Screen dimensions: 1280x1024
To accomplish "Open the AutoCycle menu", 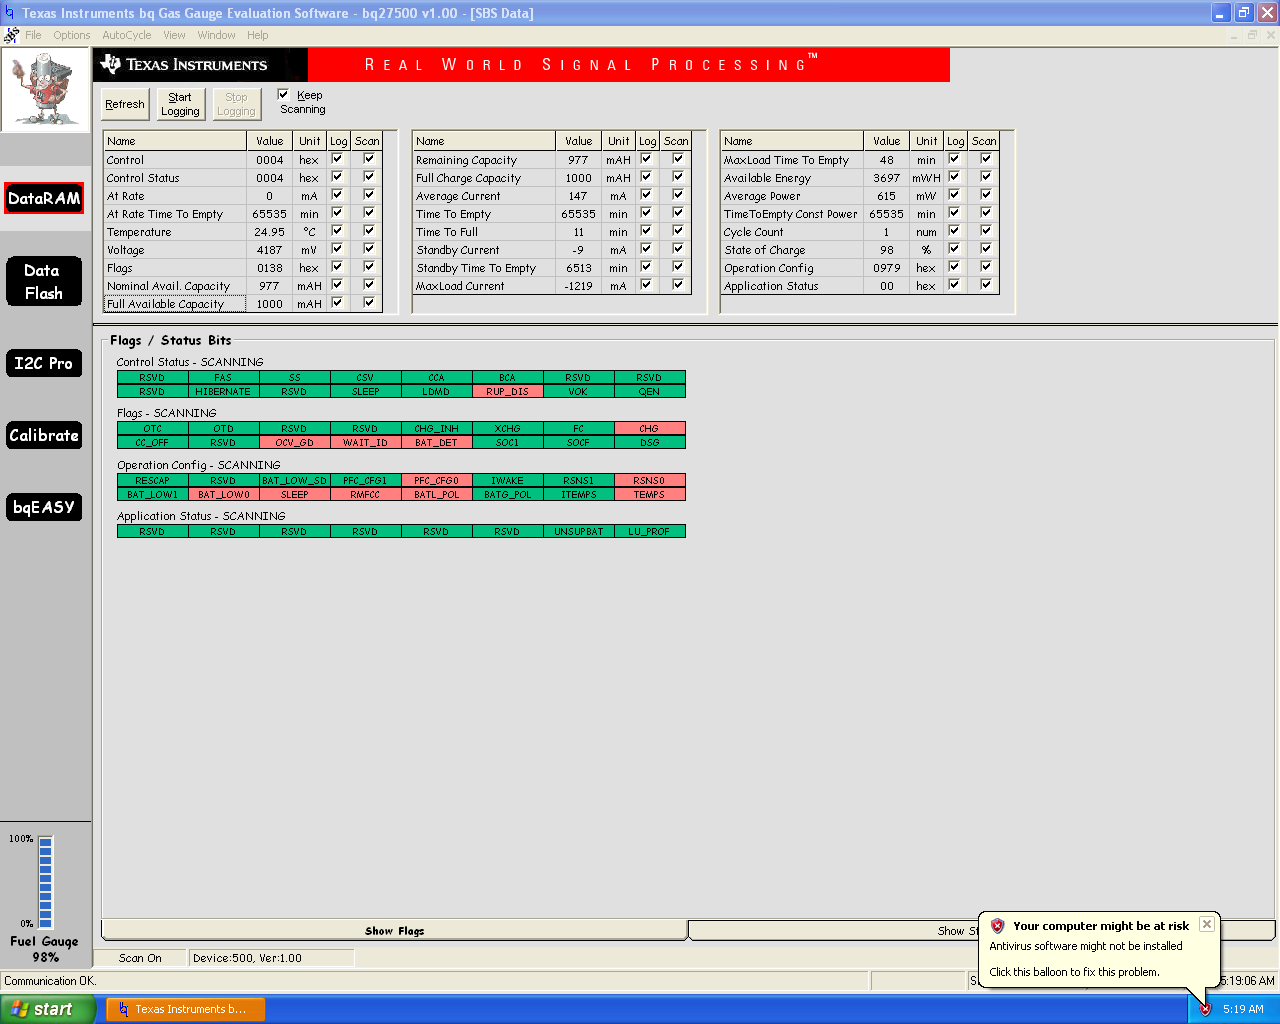I will pos(127,35).
